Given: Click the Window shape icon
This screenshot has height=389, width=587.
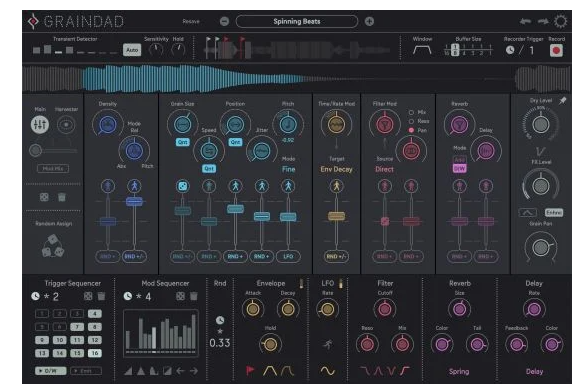Looking at the screenshot, I should point(422,50).
